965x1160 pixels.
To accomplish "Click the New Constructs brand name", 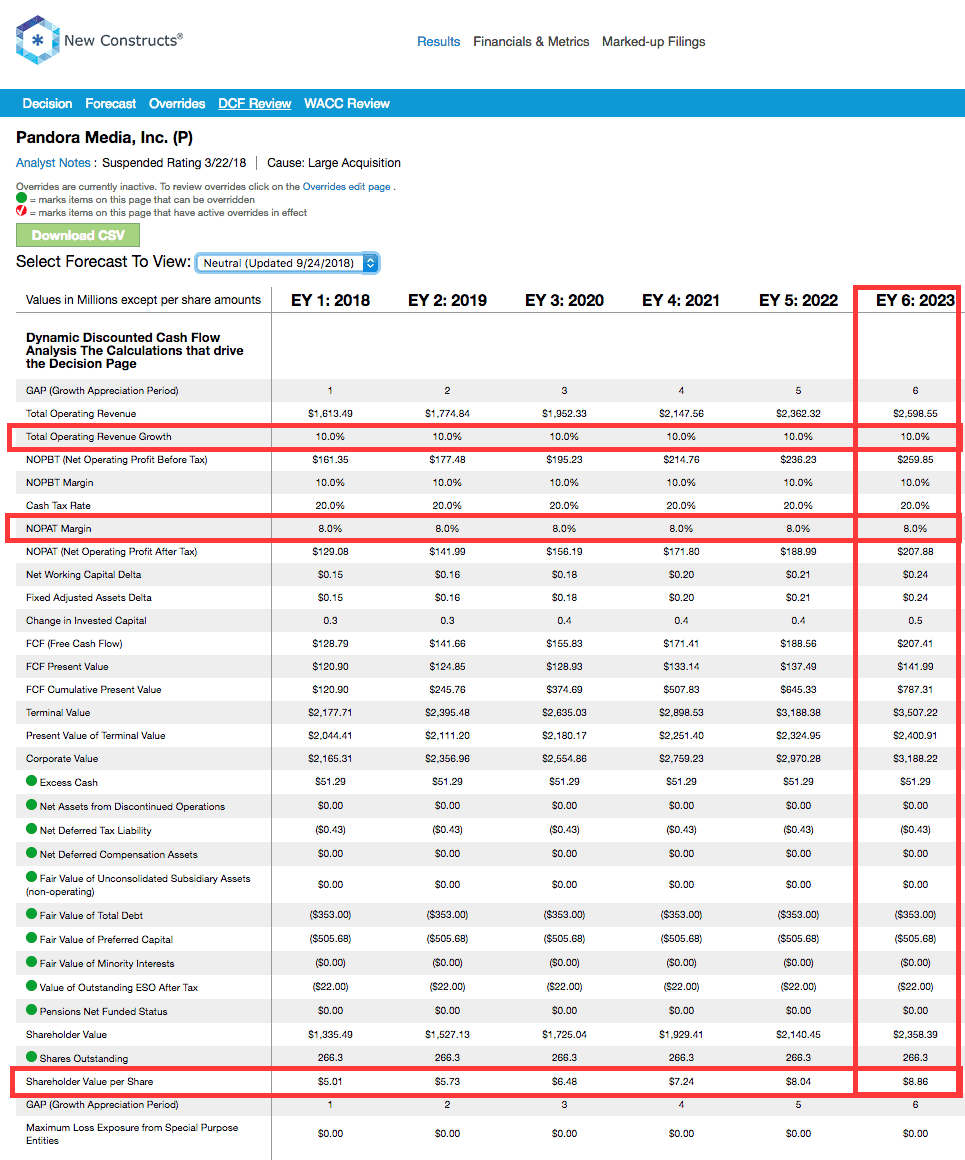I will (x=123, y=40).
